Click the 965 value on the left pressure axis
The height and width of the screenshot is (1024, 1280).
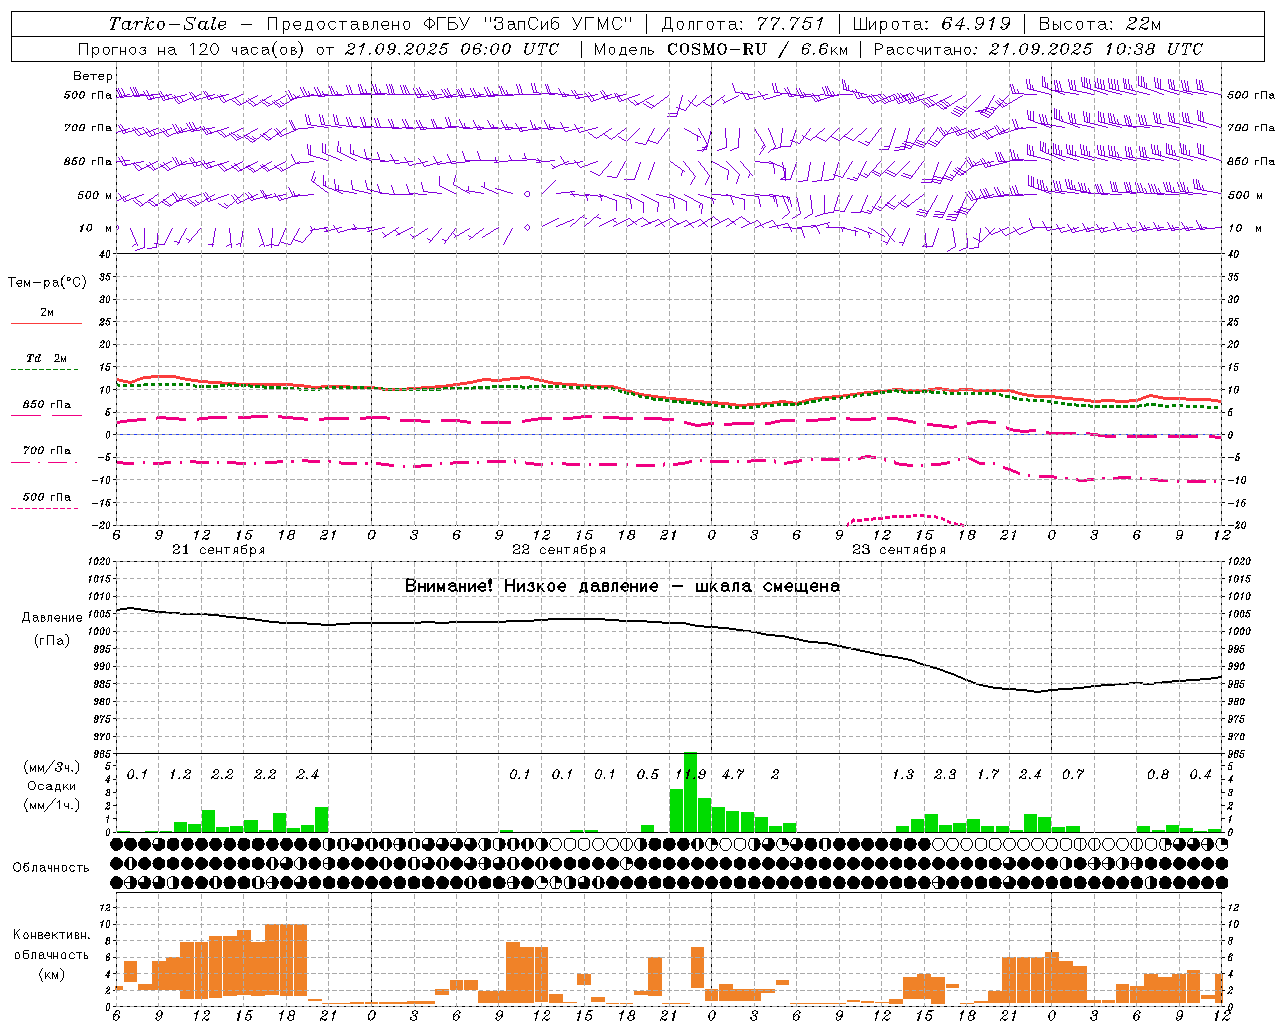click(104, 754)
